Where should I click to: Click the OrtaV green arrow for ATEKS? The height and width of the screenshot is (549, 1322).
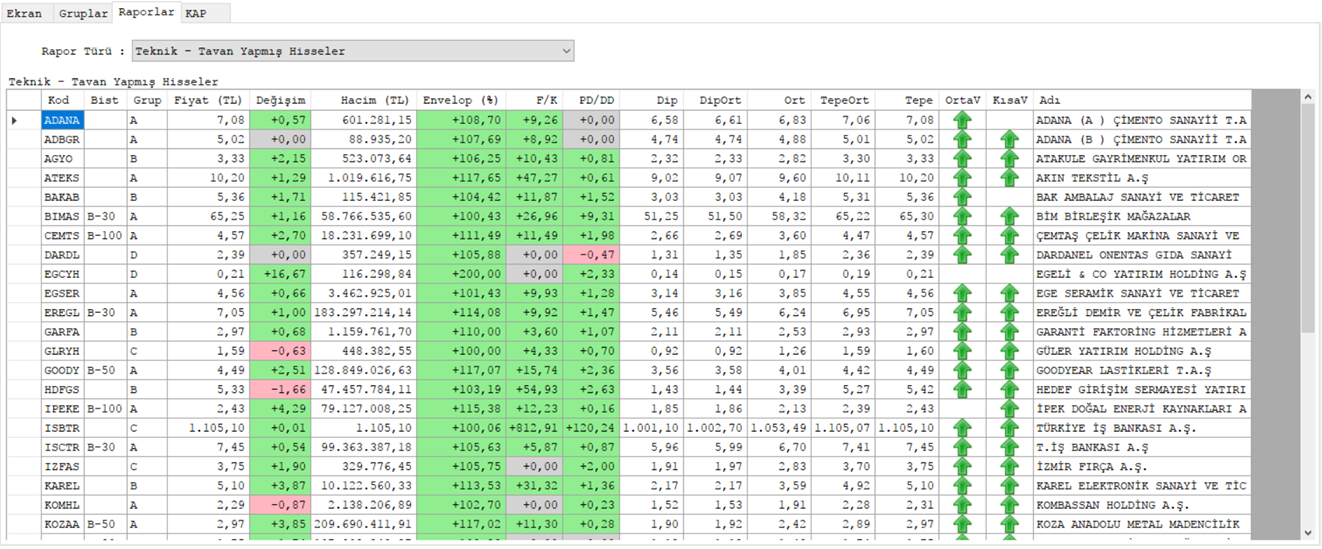point(962,178)
